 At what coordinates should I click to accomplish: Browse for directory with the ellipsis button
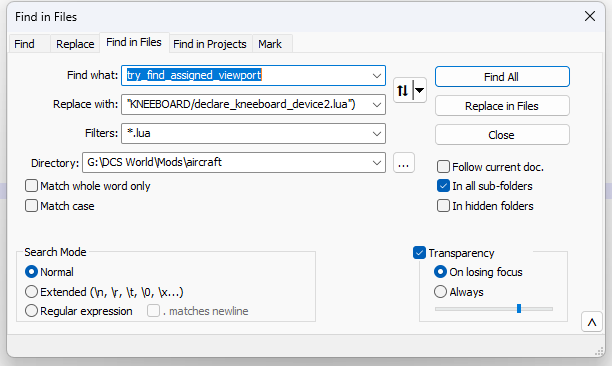404,163
